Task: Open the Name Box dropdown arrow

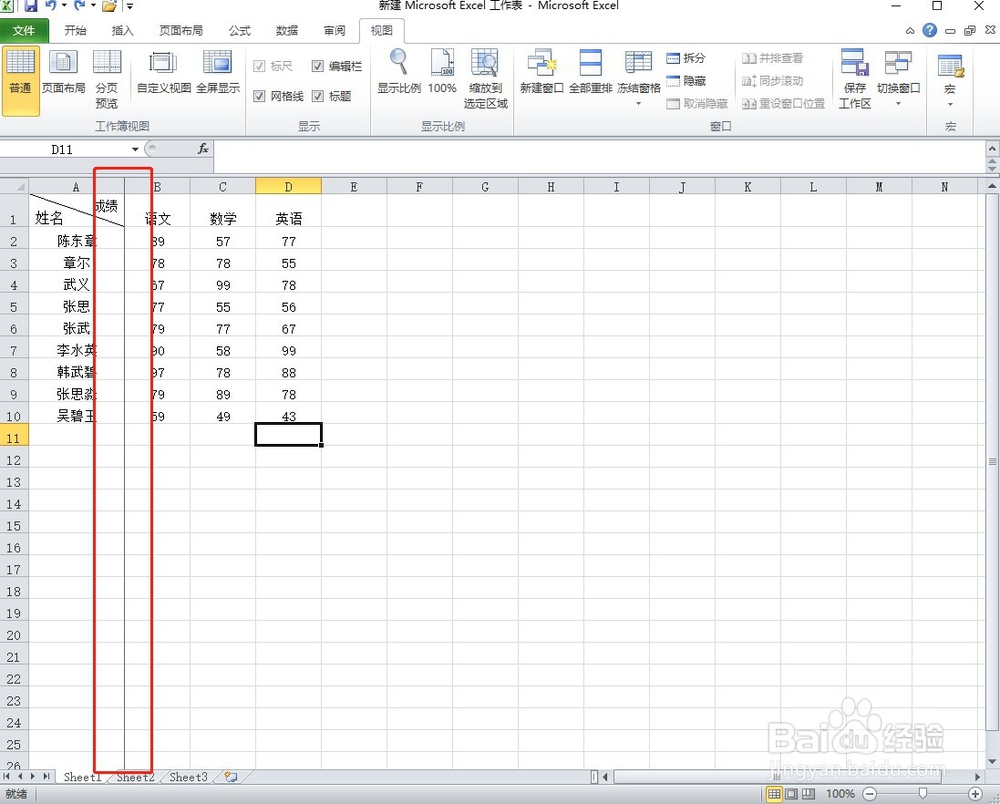Action: [x=135, y=149]
